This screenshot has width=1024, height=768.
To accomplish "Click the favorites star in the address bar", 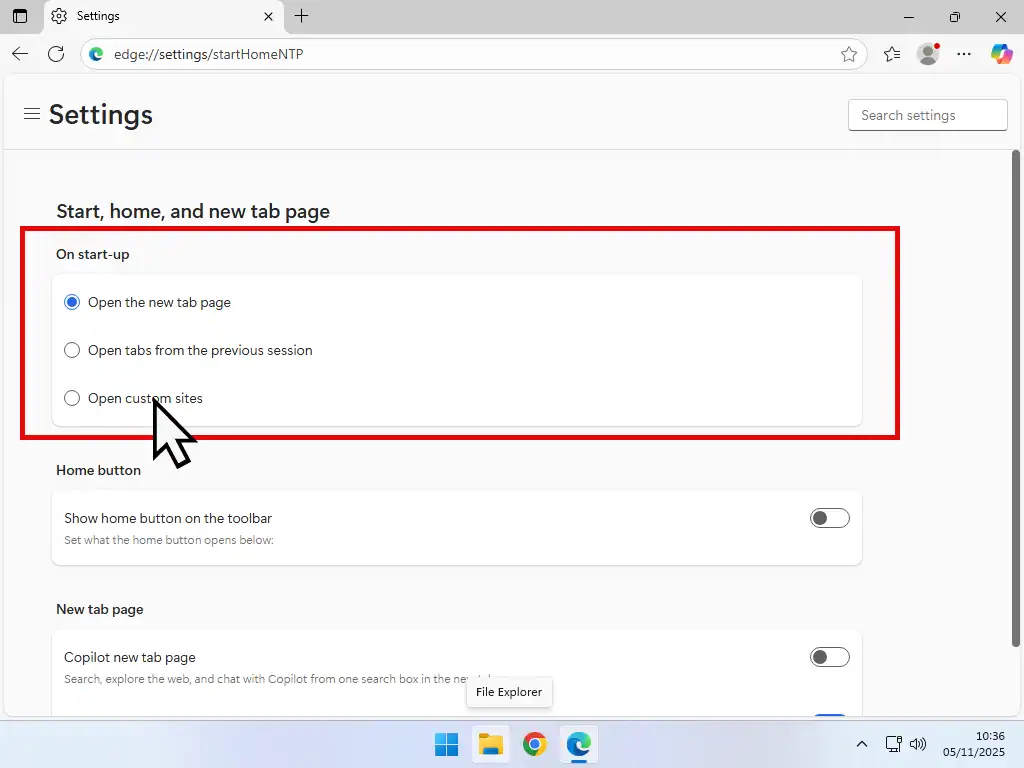I will 849,54.
